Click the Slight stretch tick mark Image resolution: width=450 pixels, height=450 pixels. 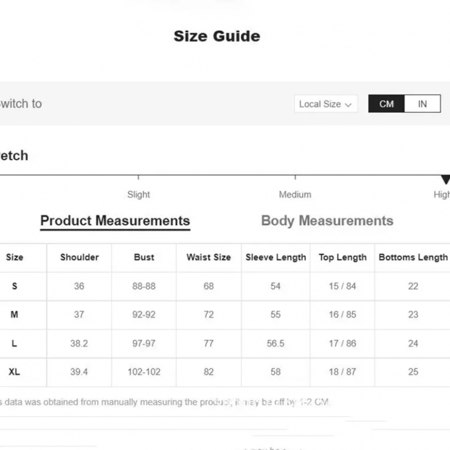click(138, 177)
